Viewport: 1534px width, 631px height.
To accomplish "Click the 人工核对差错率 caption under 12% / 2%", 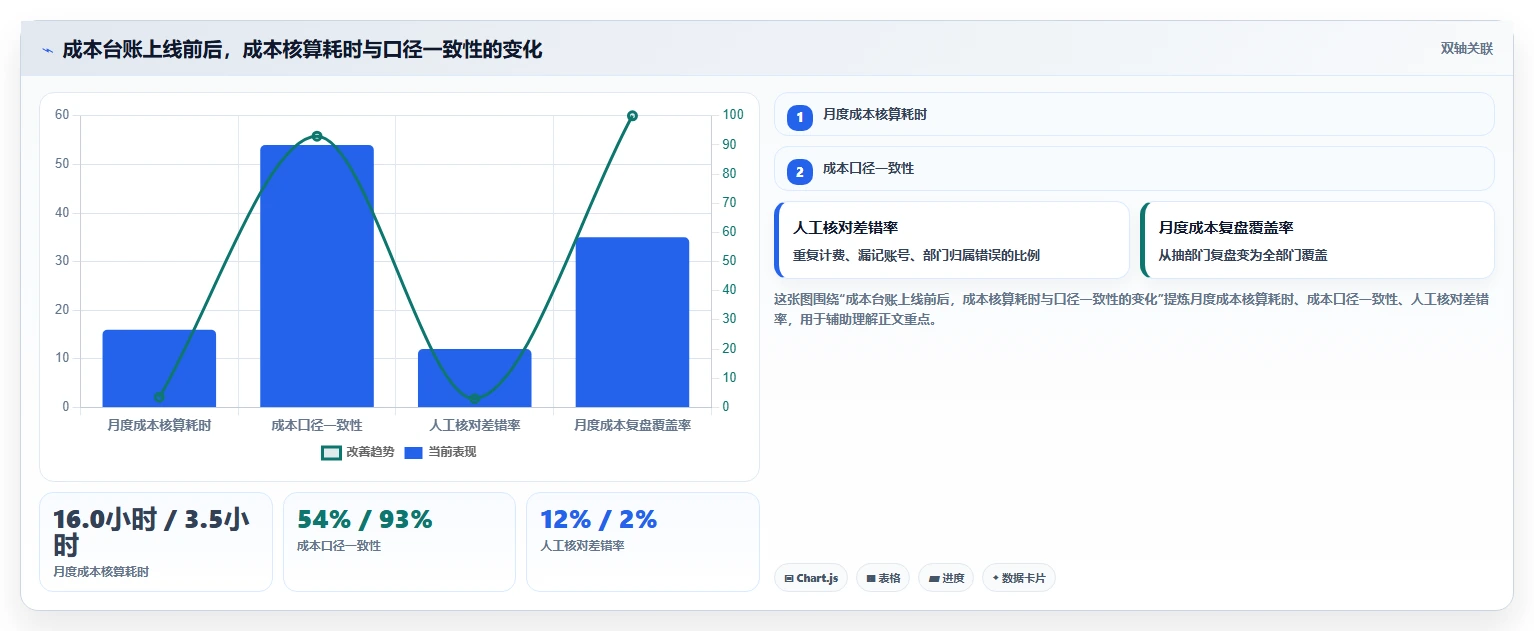I will click(x=582, y=546).
